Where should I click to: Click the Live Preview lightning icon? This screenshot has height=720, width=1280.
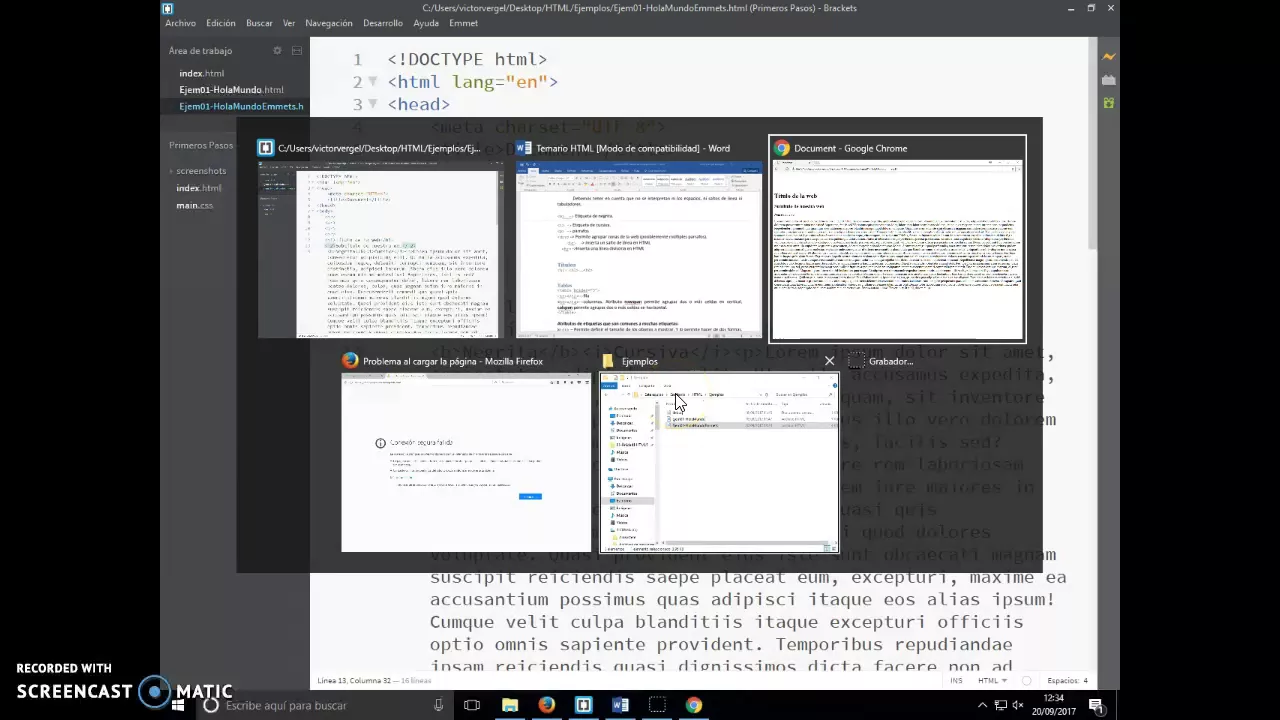pyautogui.click(x=1108, y=57)
